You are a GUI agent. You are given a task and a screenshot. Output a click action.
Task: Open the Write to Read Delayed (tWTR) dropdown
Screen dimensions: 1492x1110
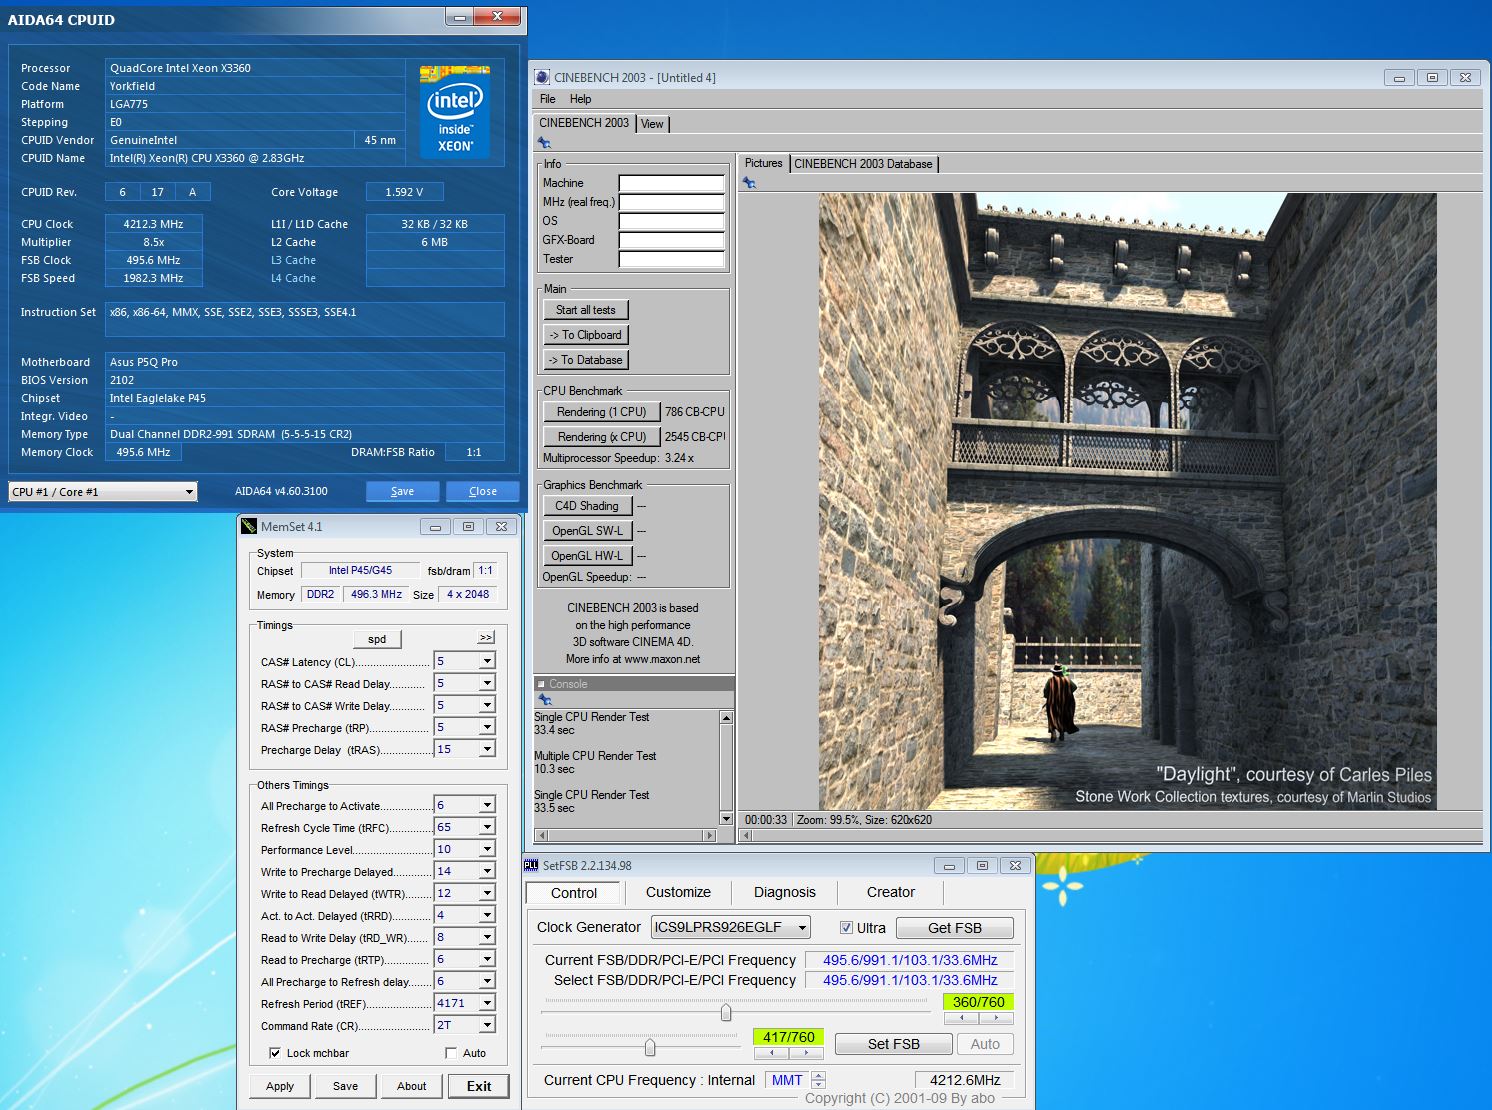click(x=487, y=893)
